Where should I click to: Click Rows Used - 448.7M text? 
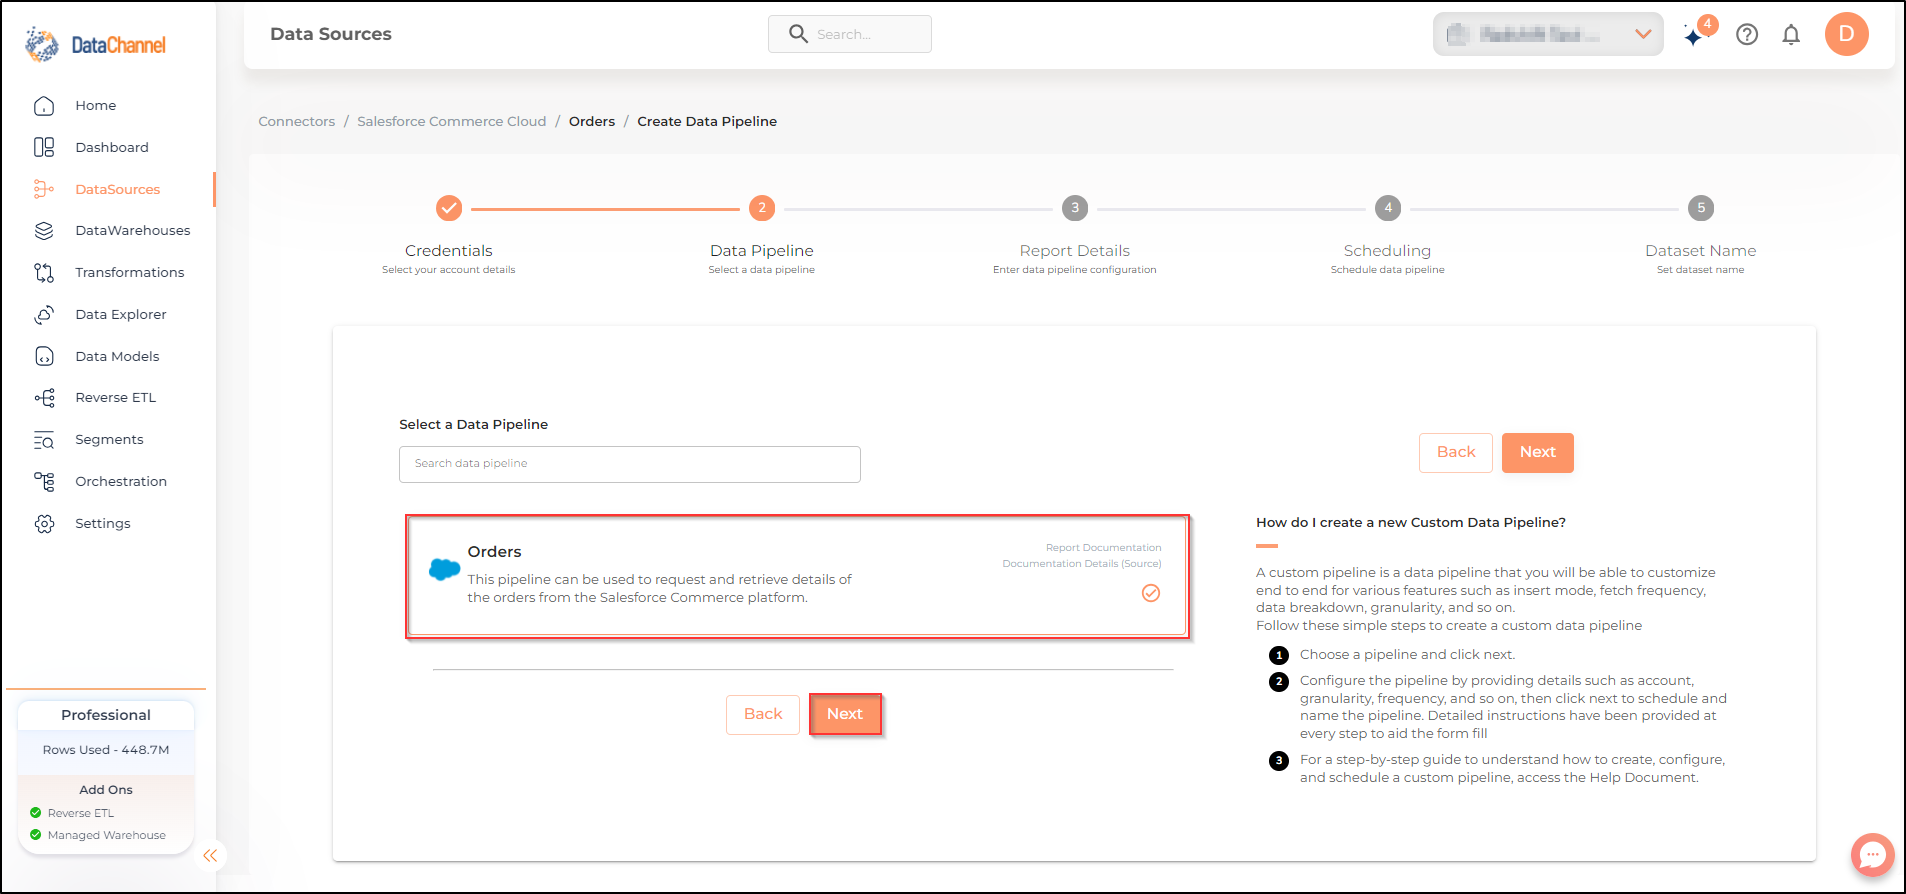pyautogui.click(x=106, y=750)
